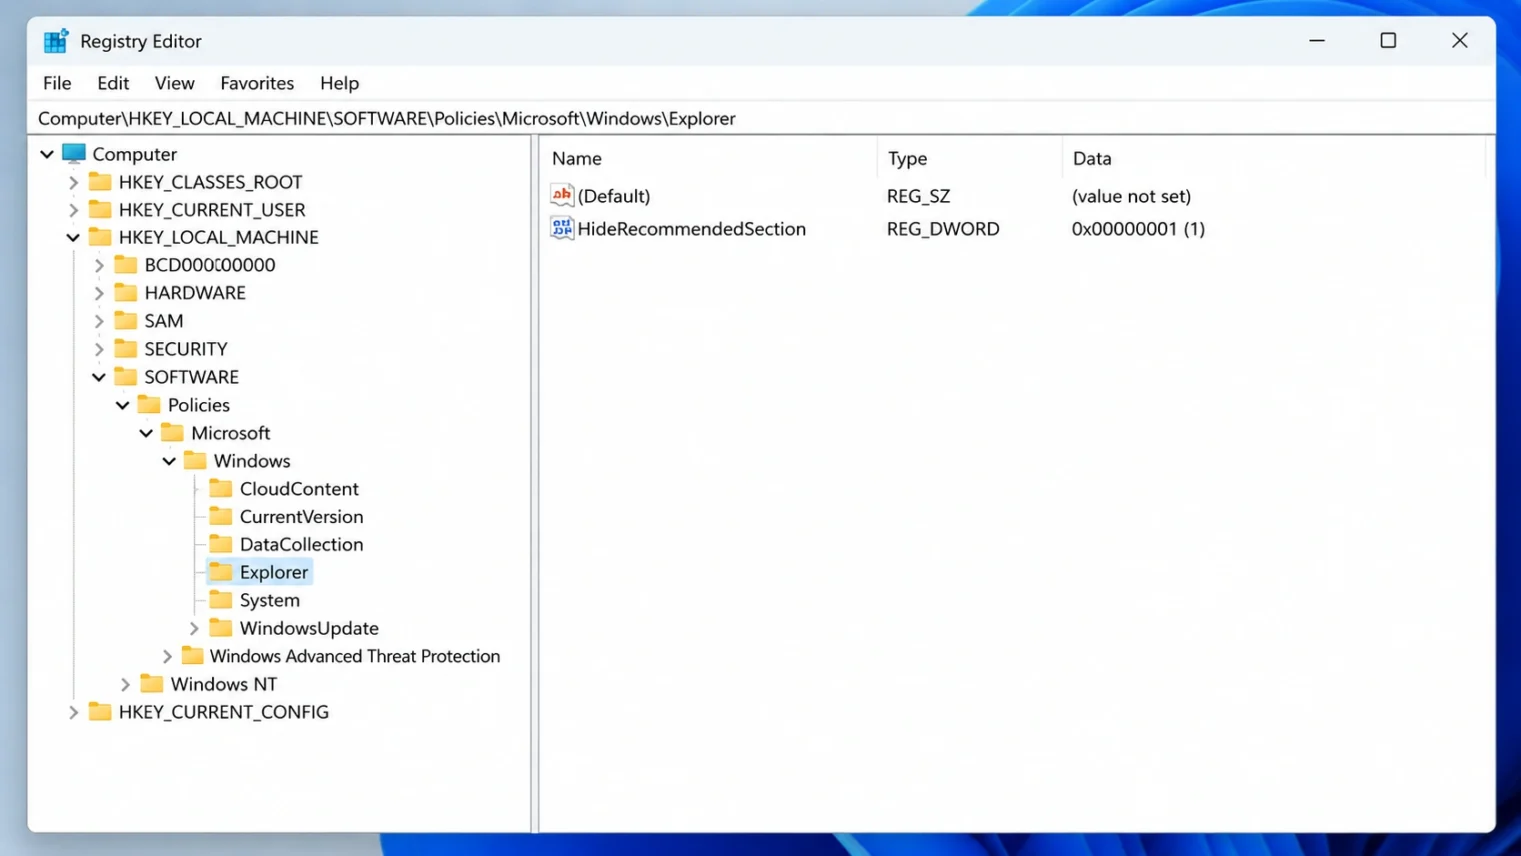Image resolution: width=1521 pixels, height=856 pixels.
Task: Collapse the Windows key under Microsoft
Action: [169, 461]
